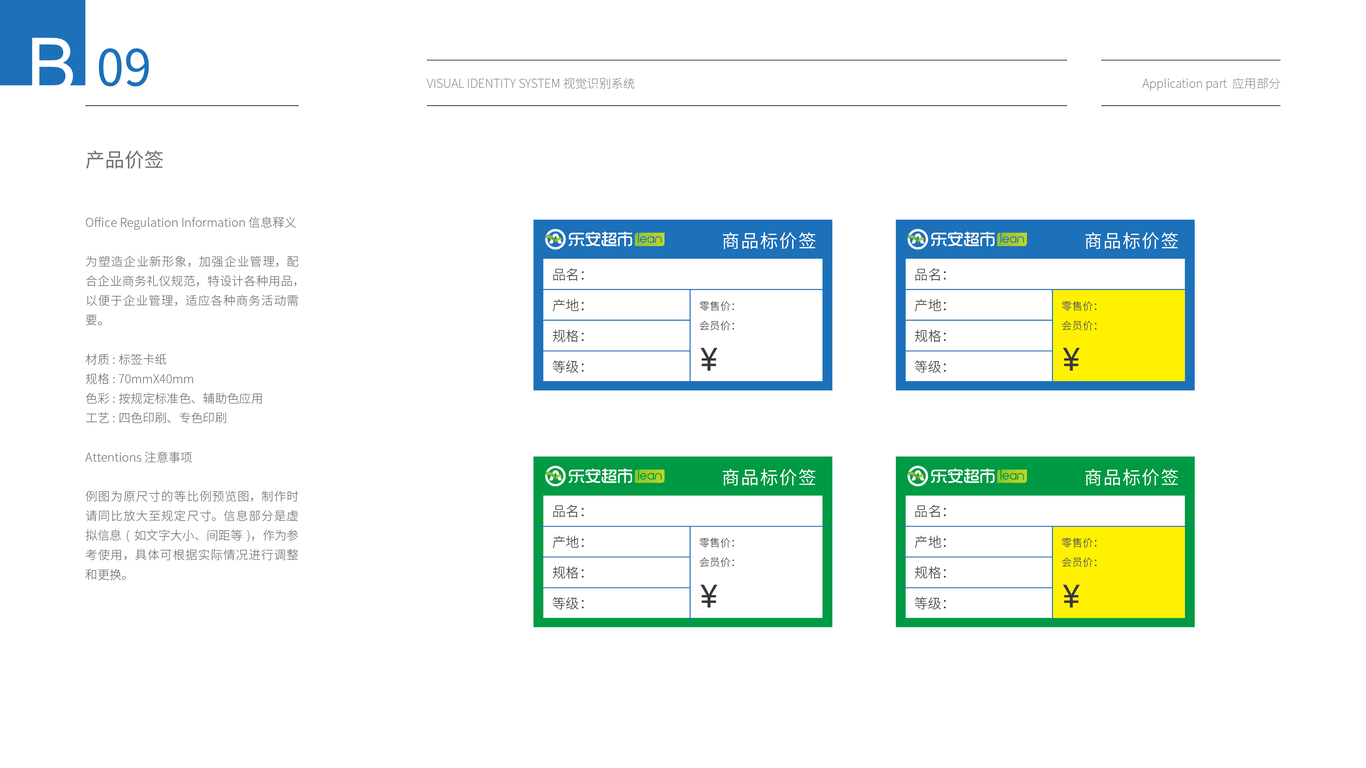
Task: Click 产地 field on blue tag with yellow price box
Action: point(979,305)
